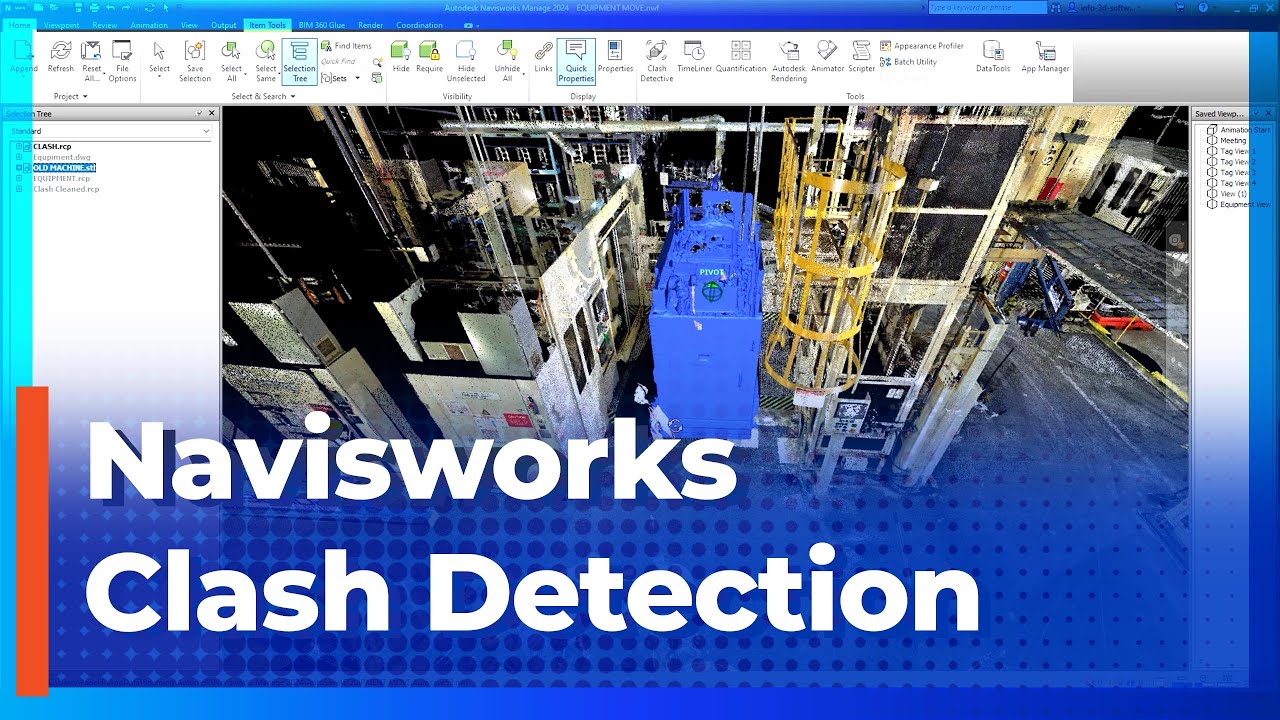The width and height of the screenshot is (1280, 720).
Task: Switch to the Animation ribbon tab
Action: pyautogui.click(x=149, y=25)
